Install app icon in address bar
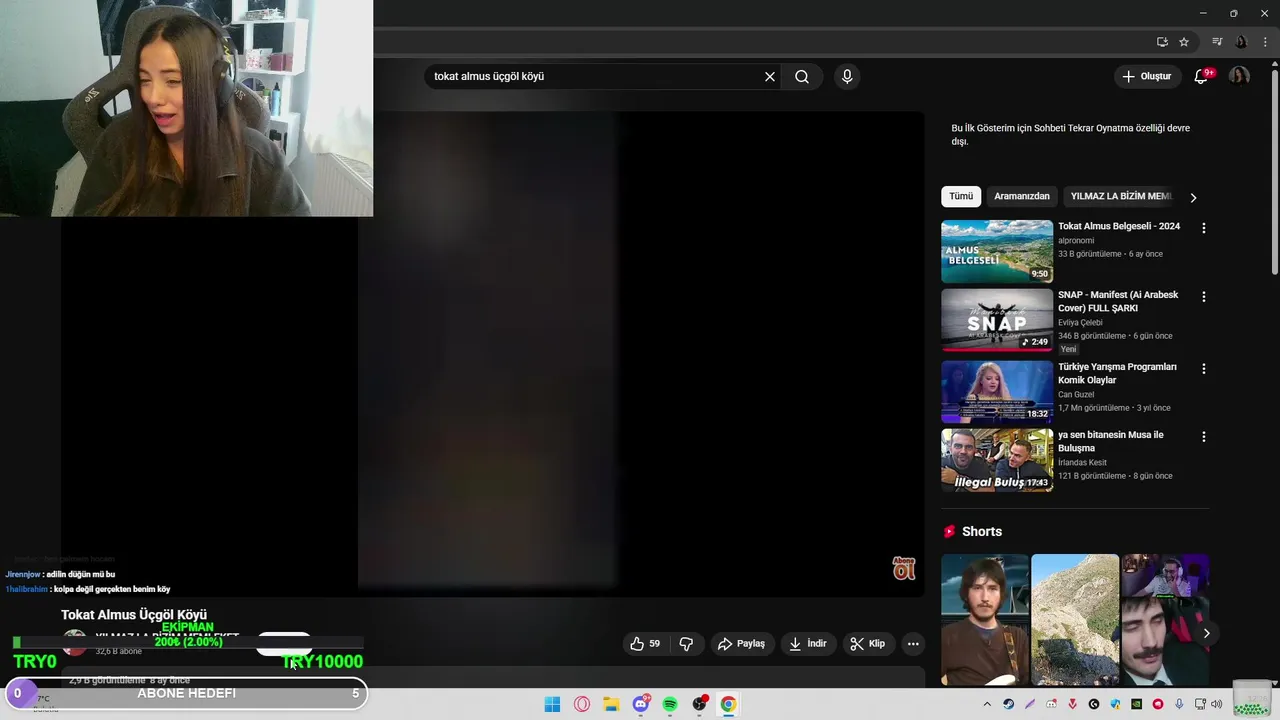 pyautogui.click(x=1162, y=42)
